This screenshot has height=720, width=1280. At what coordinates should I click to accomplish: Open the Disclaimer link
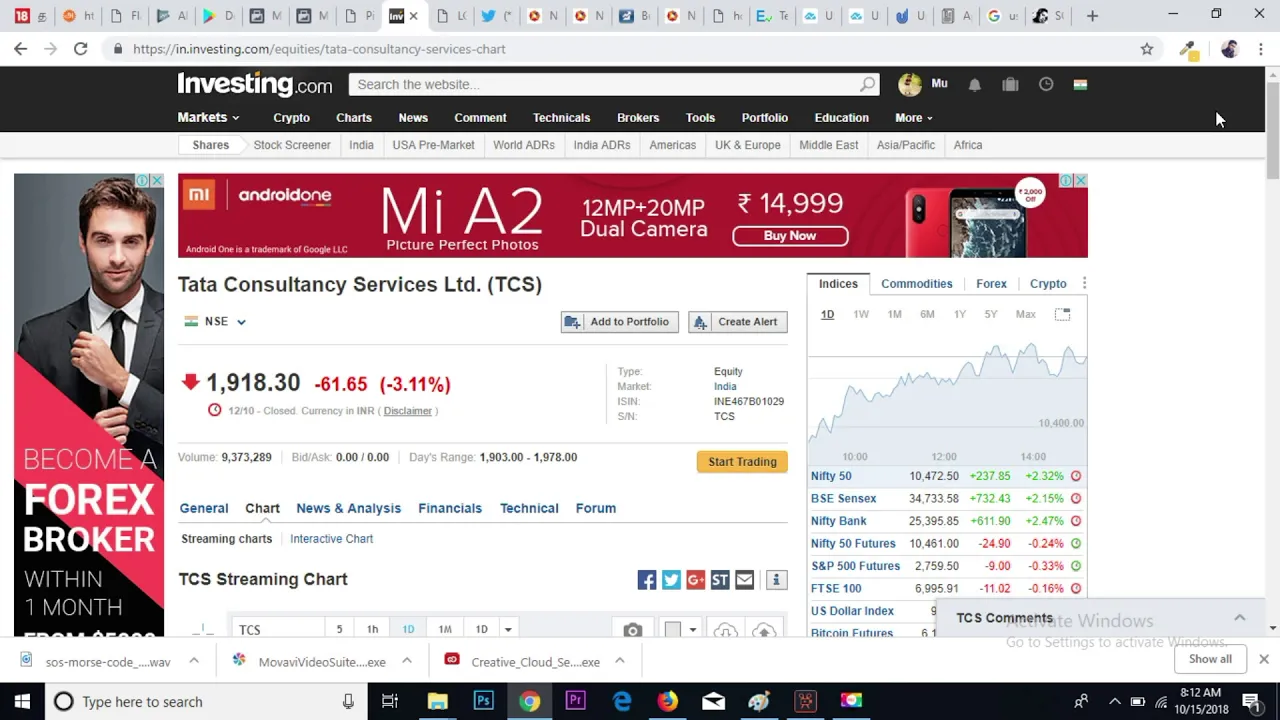(x=407, y=411)
